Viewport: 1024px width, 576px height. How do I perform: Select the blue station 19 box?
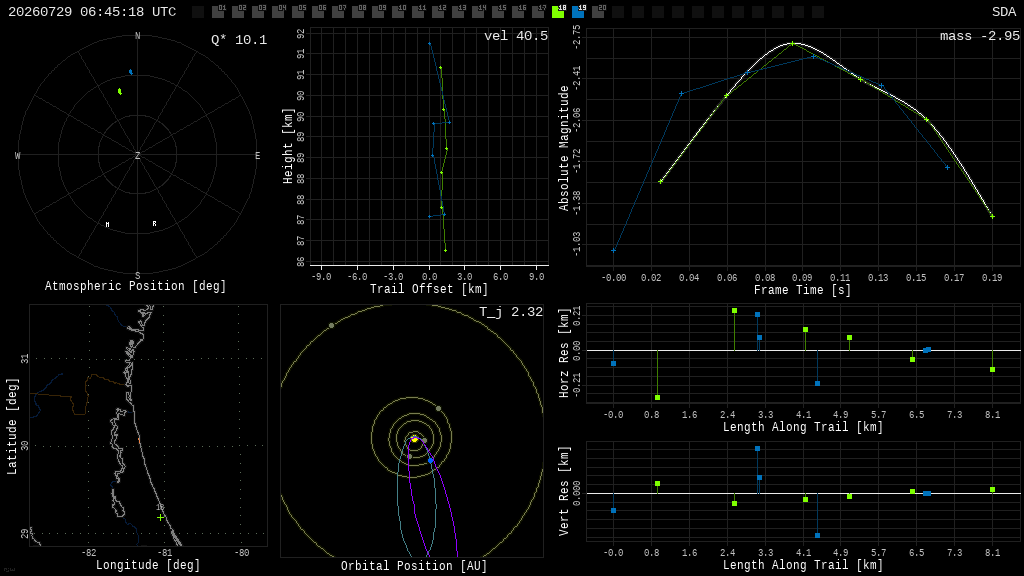coord(578,12)
